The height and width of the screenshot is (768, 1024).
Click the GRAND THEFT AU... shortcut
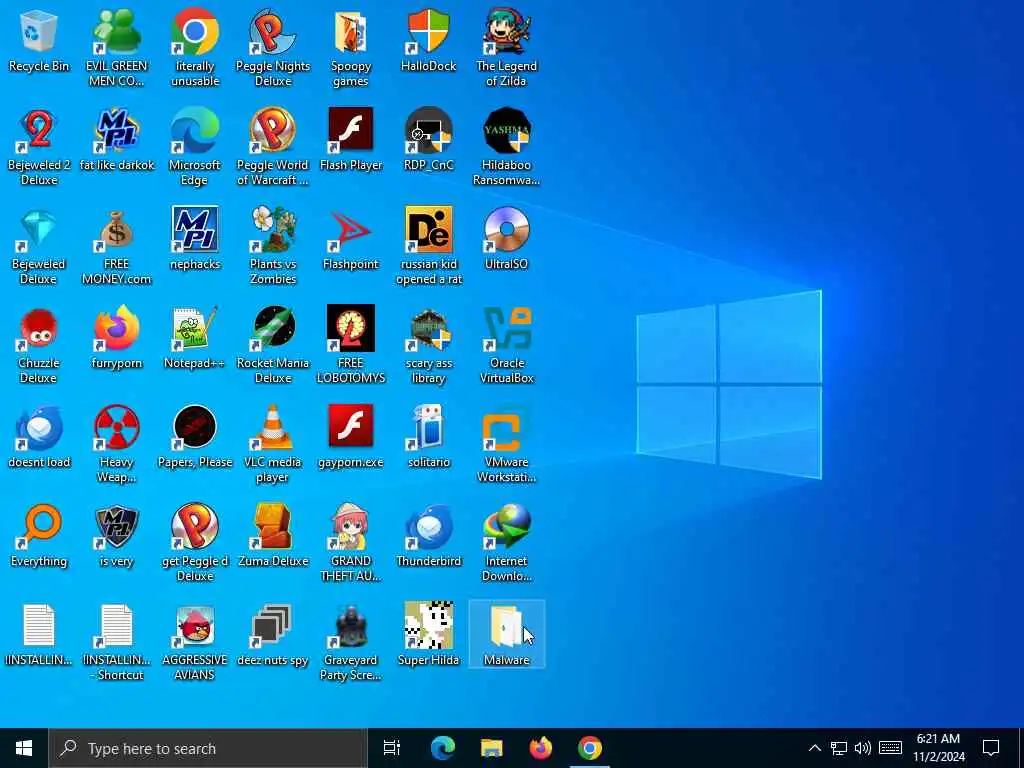(351, 544)
